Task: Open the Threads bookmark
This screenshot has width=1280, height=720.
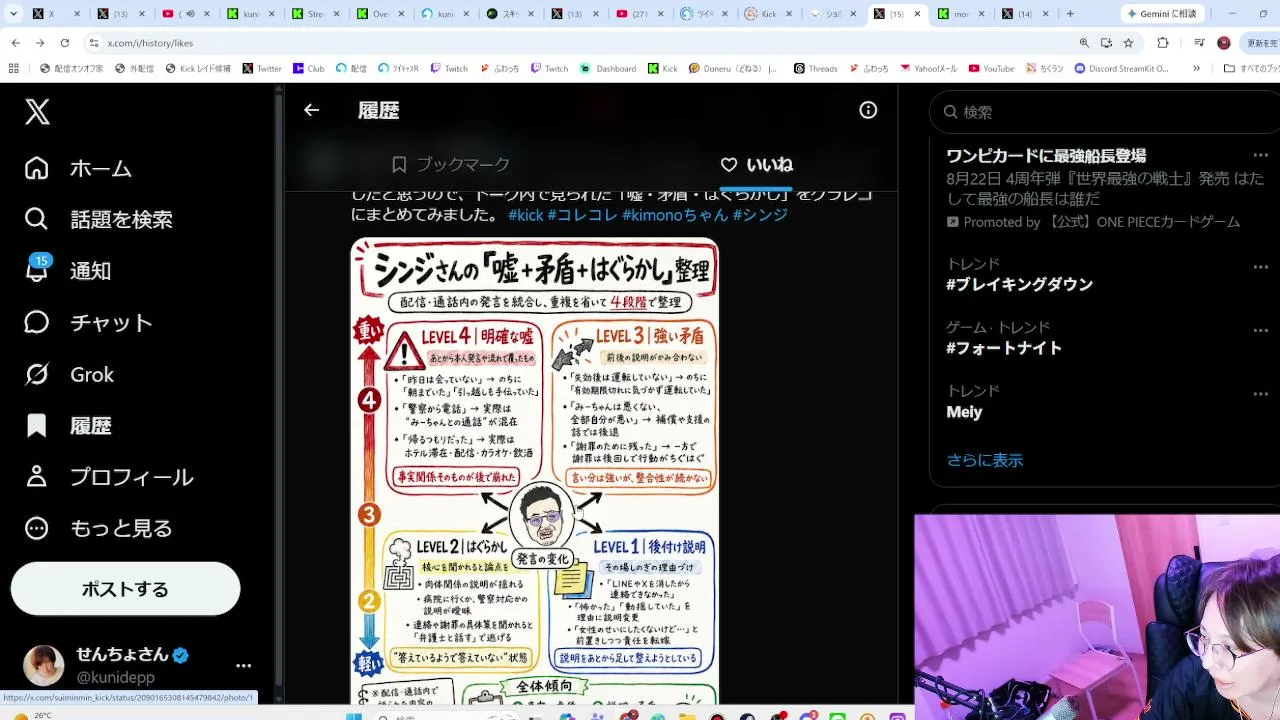Action: [x=816, y=69]
